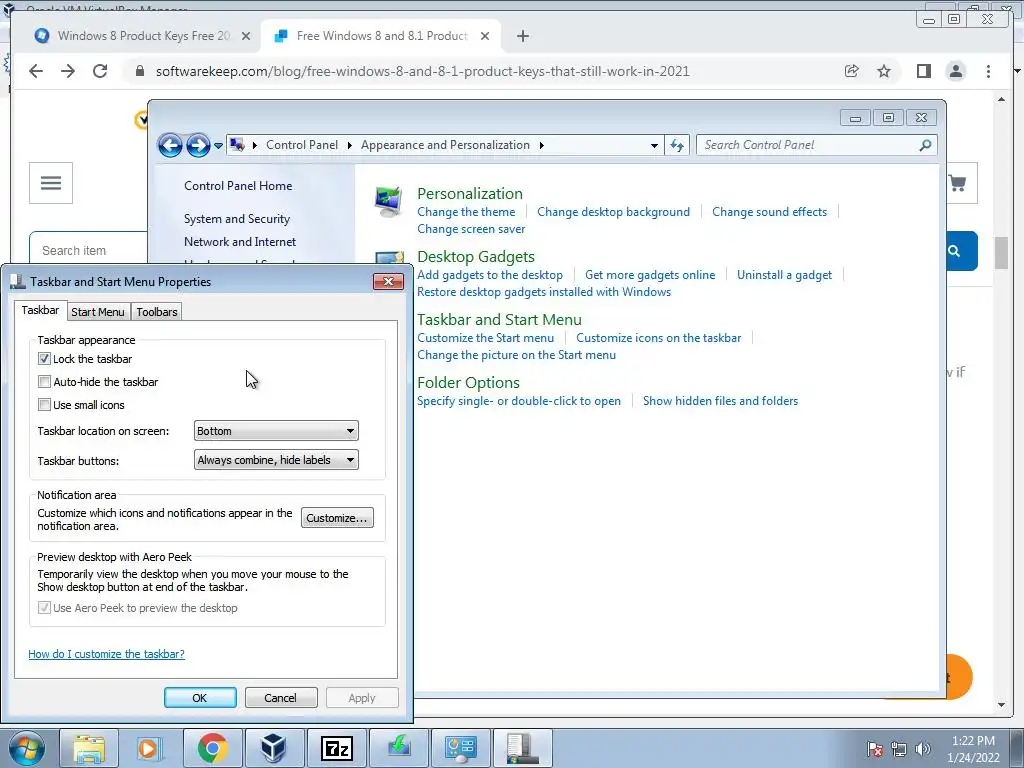Go back in Chrome browser
Screen dimensions: 1024x768
(36, 71)
